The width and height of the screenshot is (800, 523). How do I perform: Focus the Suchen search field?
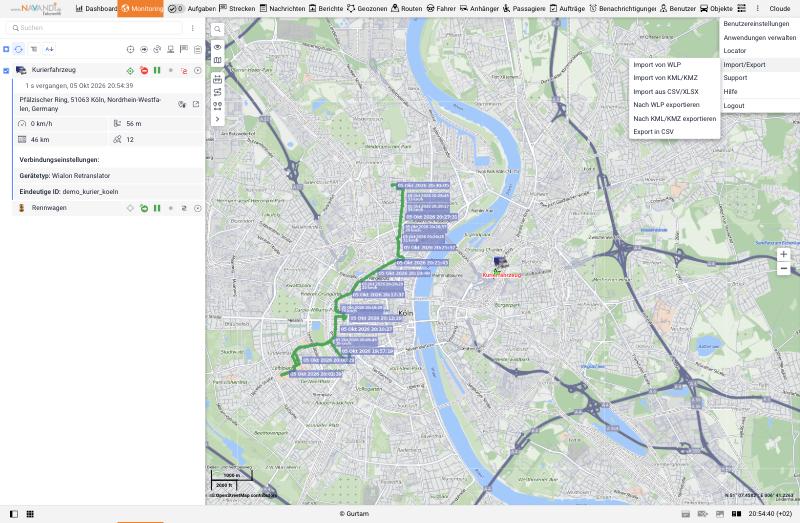click(94, 28)
